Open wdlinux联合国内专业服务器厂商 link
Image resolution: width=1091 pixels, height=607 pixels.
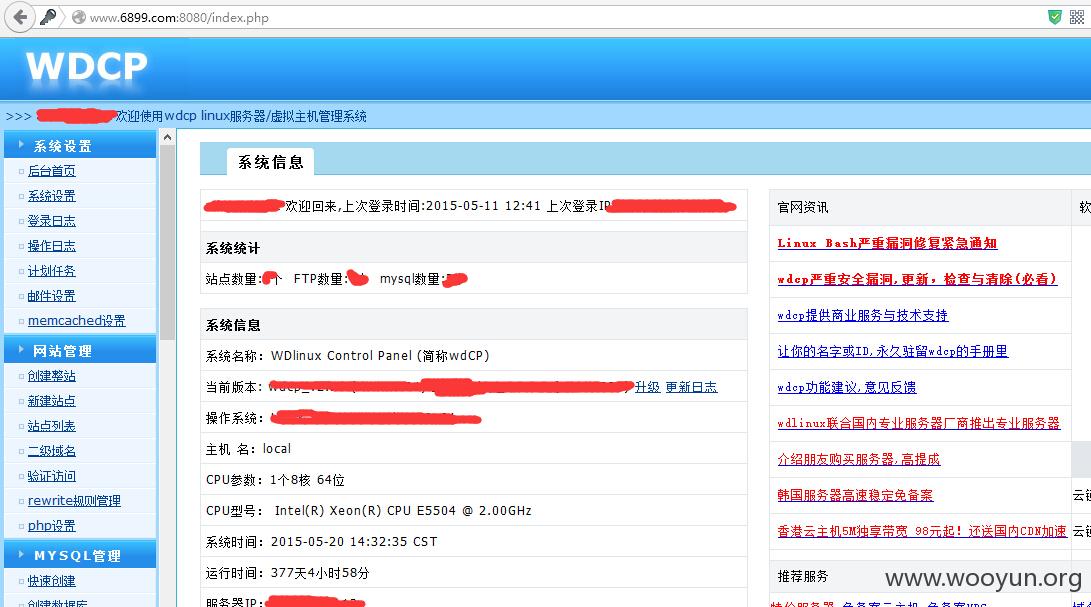coord(918,423)
